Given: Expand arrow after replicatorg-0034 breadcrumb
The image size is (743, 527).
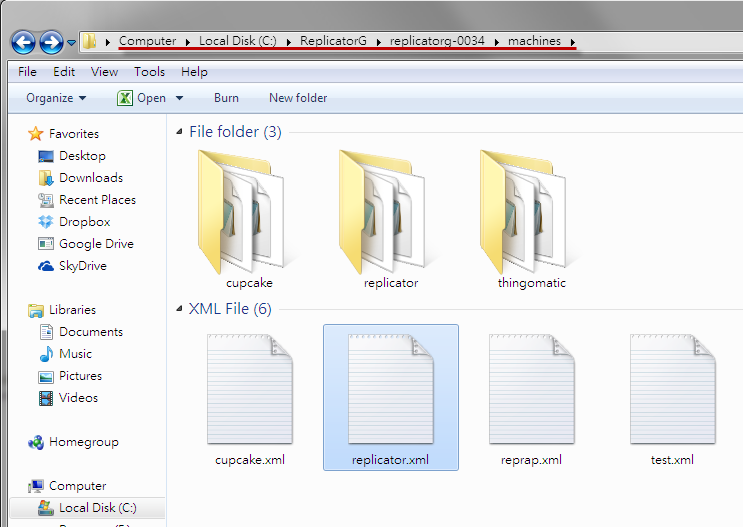Looking at the screenshot, I should (x=497, y=42).
